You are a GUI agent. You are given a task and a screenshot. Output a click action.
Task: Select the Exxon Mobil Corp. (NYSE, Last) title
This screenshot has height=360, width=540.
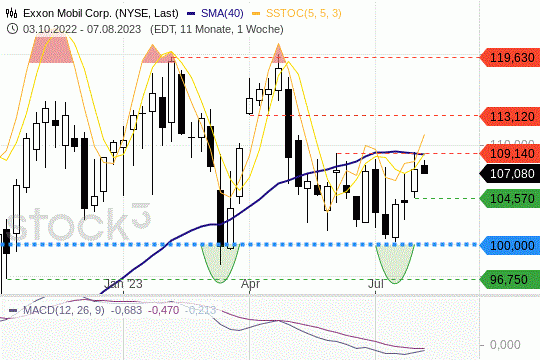(x=101, y=13)
